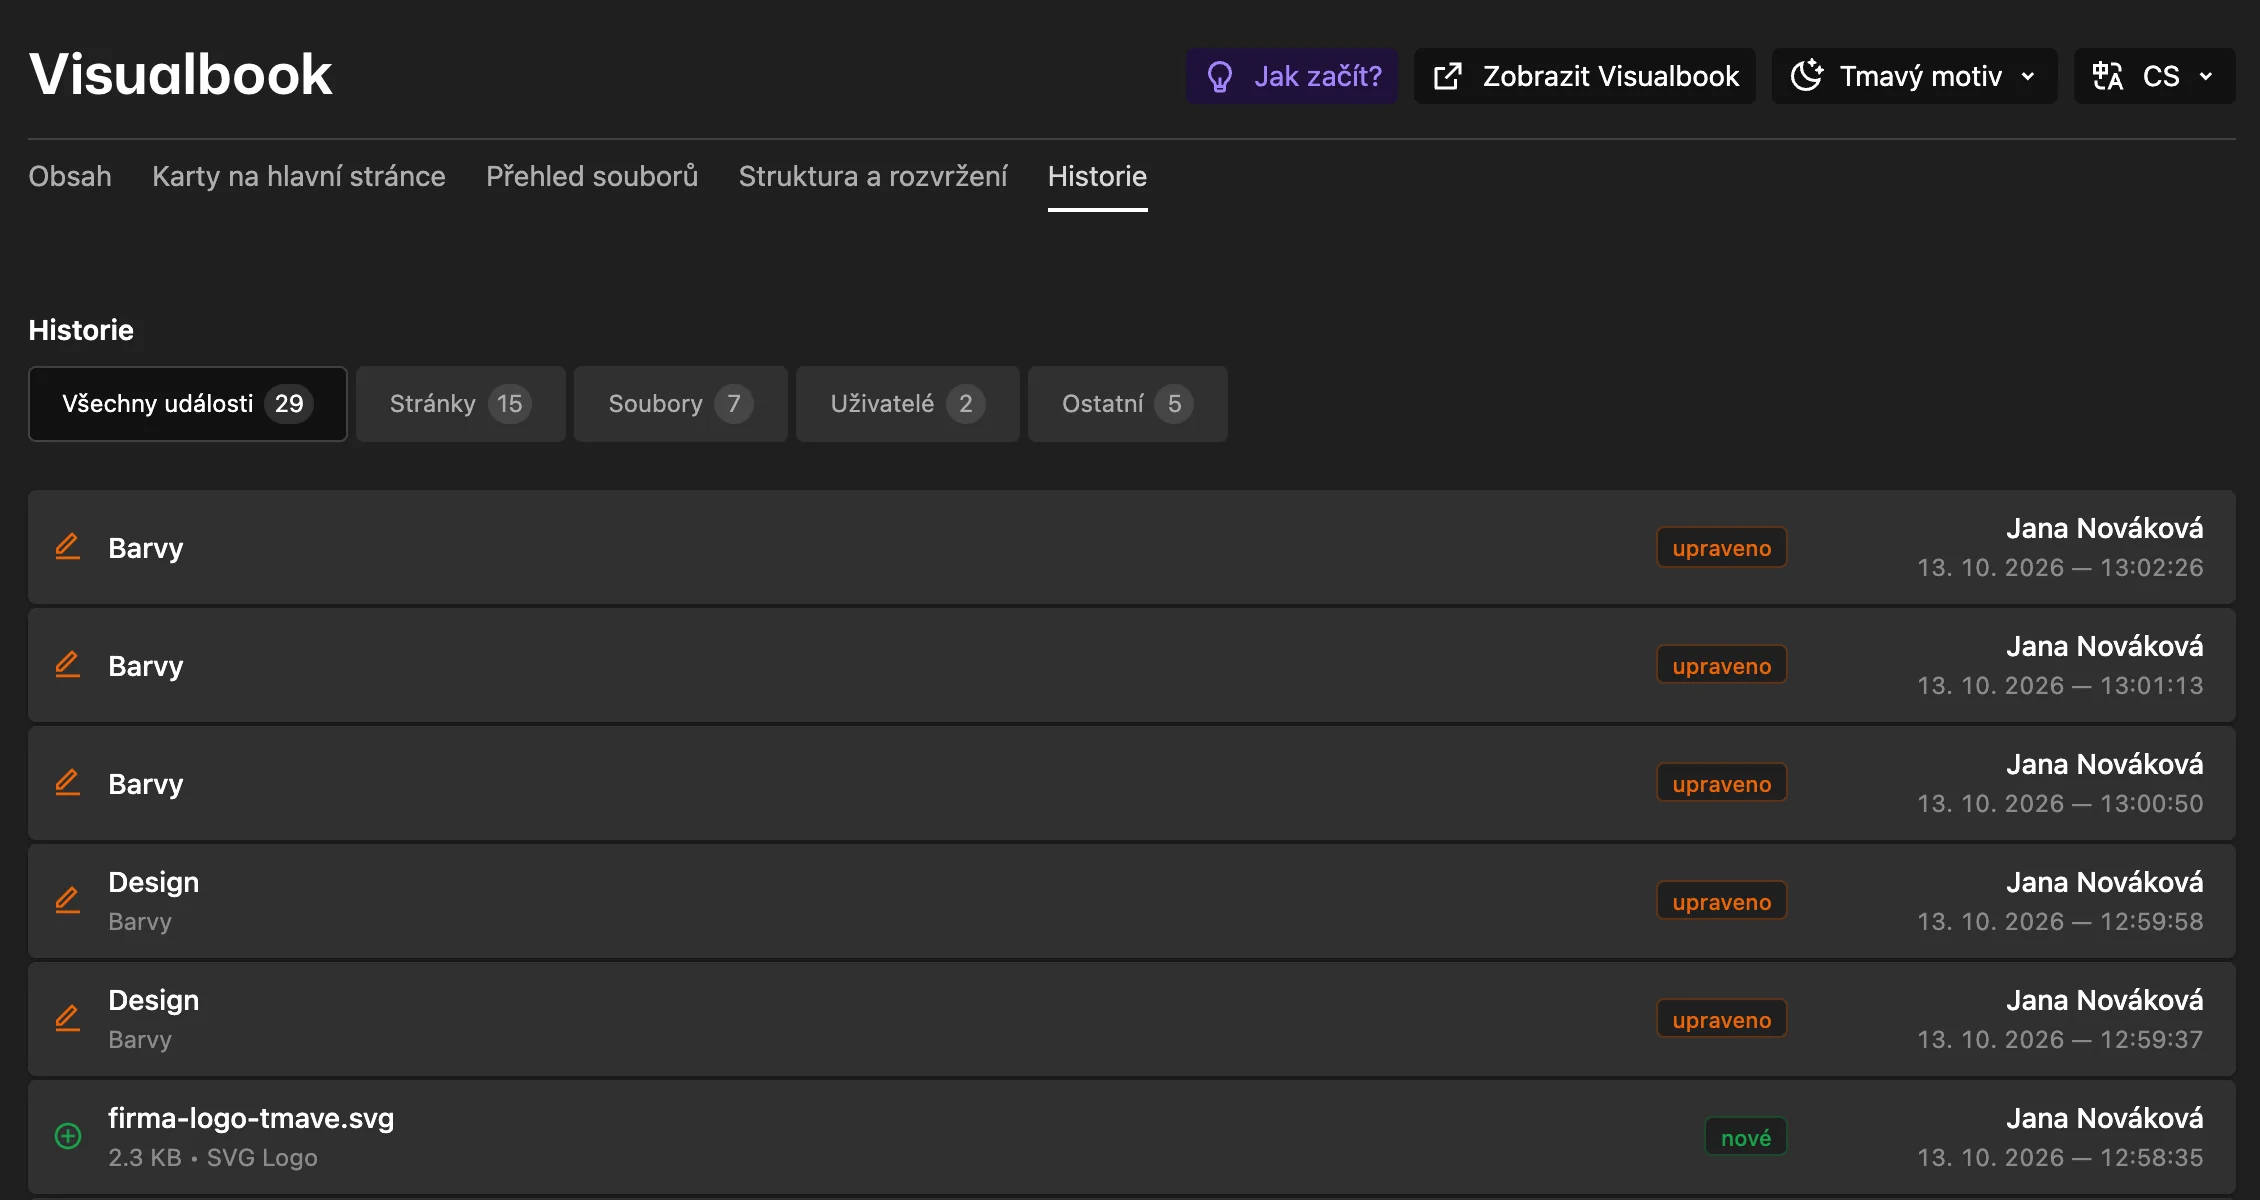Click pencil icon on Barvy row at 13:00:50
Viewport: 2260px width, 1200px height.
point(67,783)
